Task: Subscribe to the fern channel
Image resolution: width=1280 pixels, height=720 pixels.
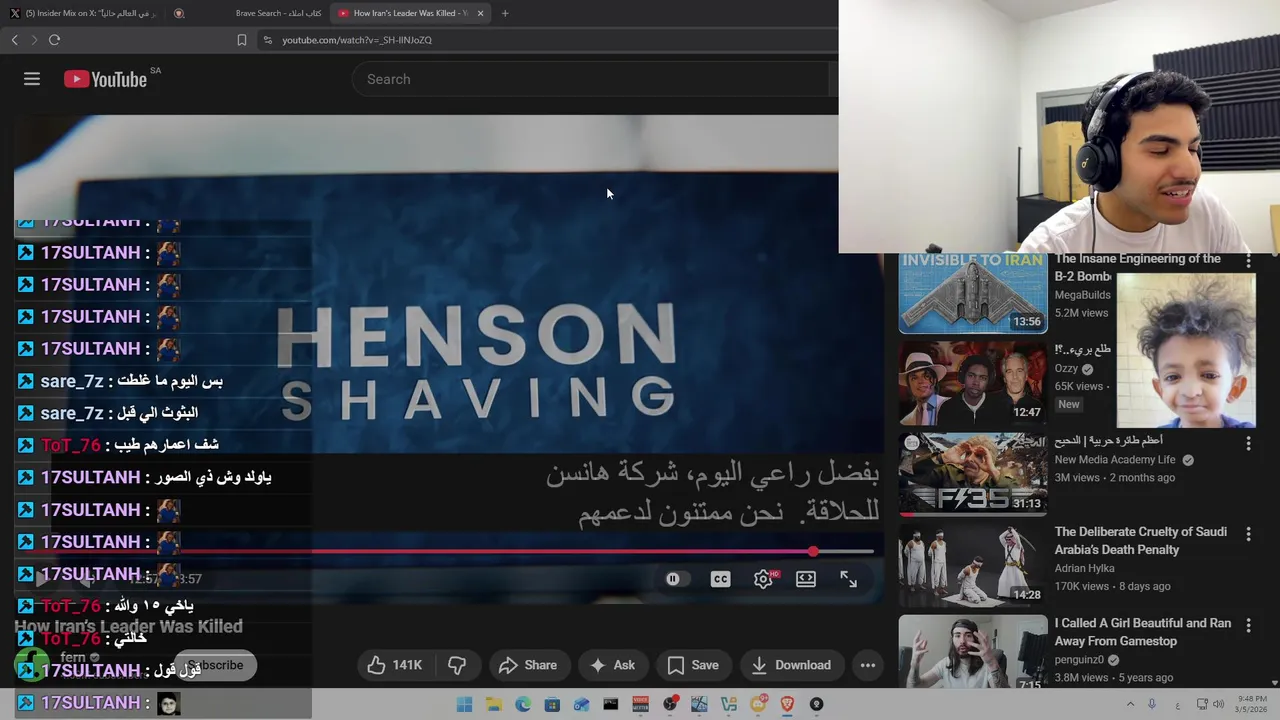Action: 215,665
